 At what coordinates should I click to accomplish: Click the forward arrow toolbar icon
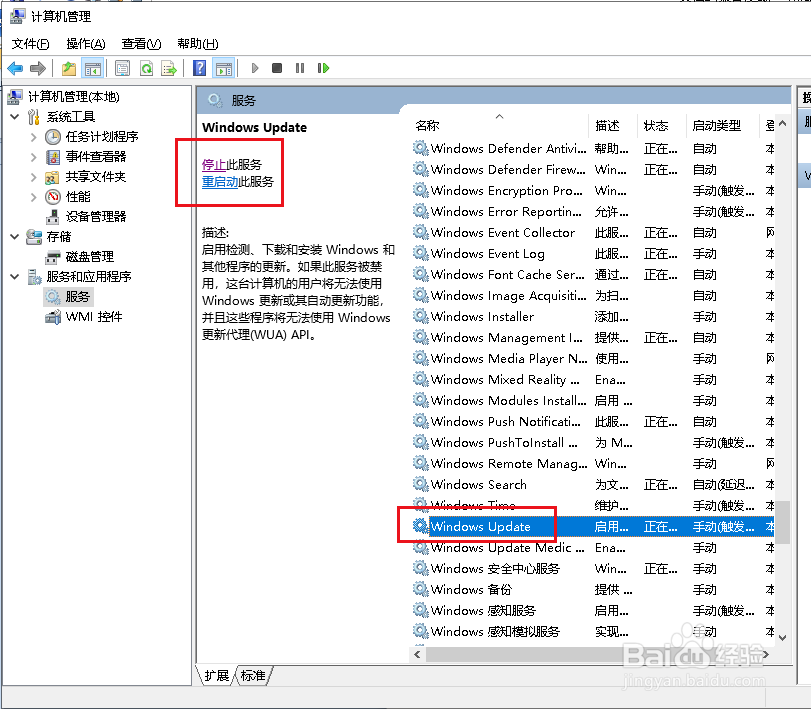[38, 68]
